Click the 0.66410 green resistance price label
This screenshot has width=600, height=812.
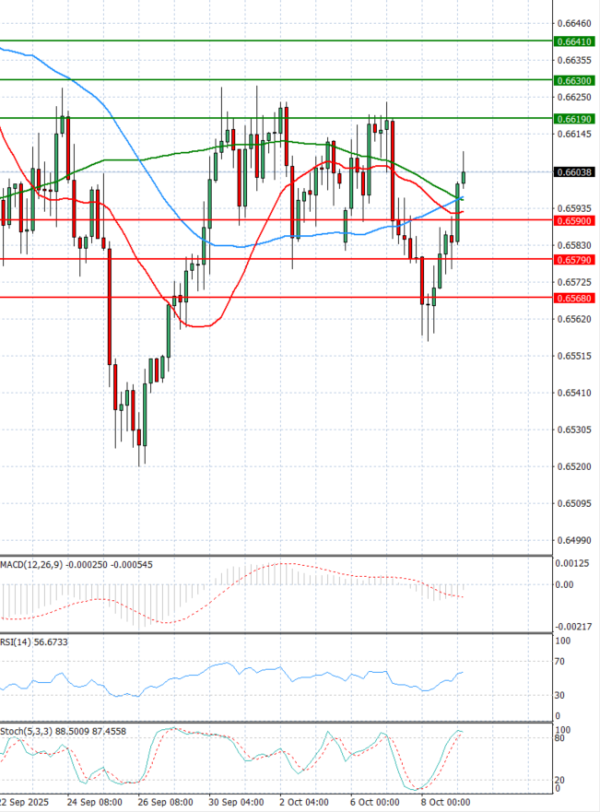(575, 42)
